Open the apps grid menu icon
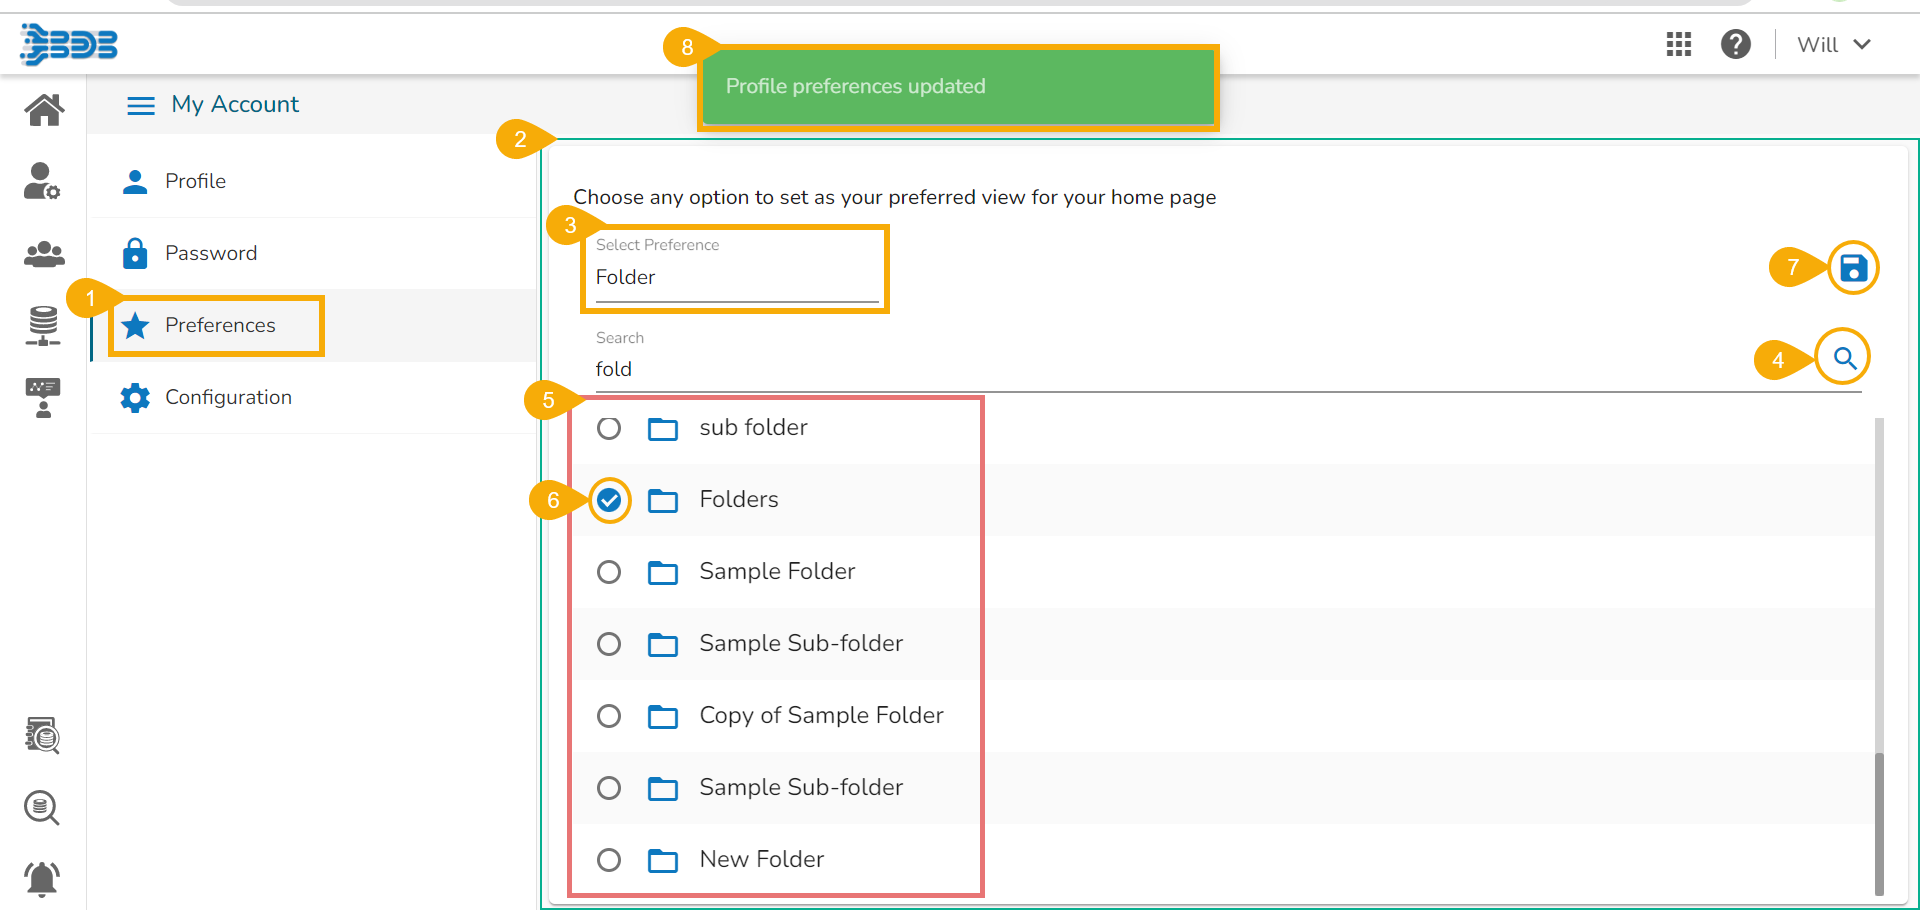 pyautogui.click(x=1679, y=44)
